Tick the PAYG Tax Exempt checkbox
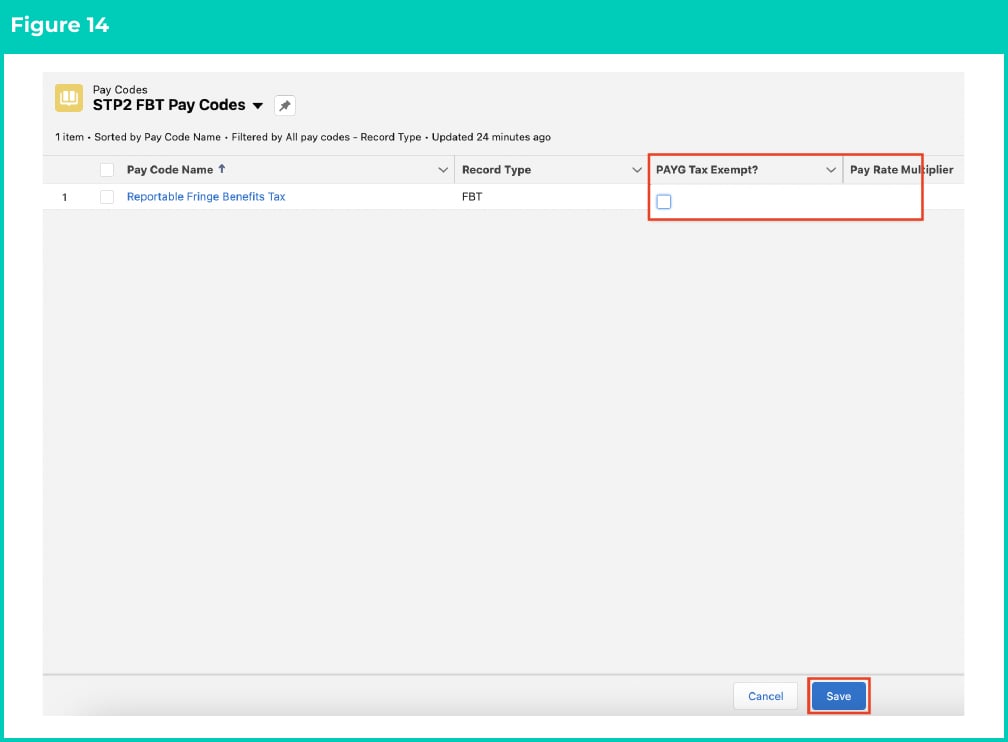Image resolution: width=1008 pixels, height=742 pixels. click(x=663, y=201)
